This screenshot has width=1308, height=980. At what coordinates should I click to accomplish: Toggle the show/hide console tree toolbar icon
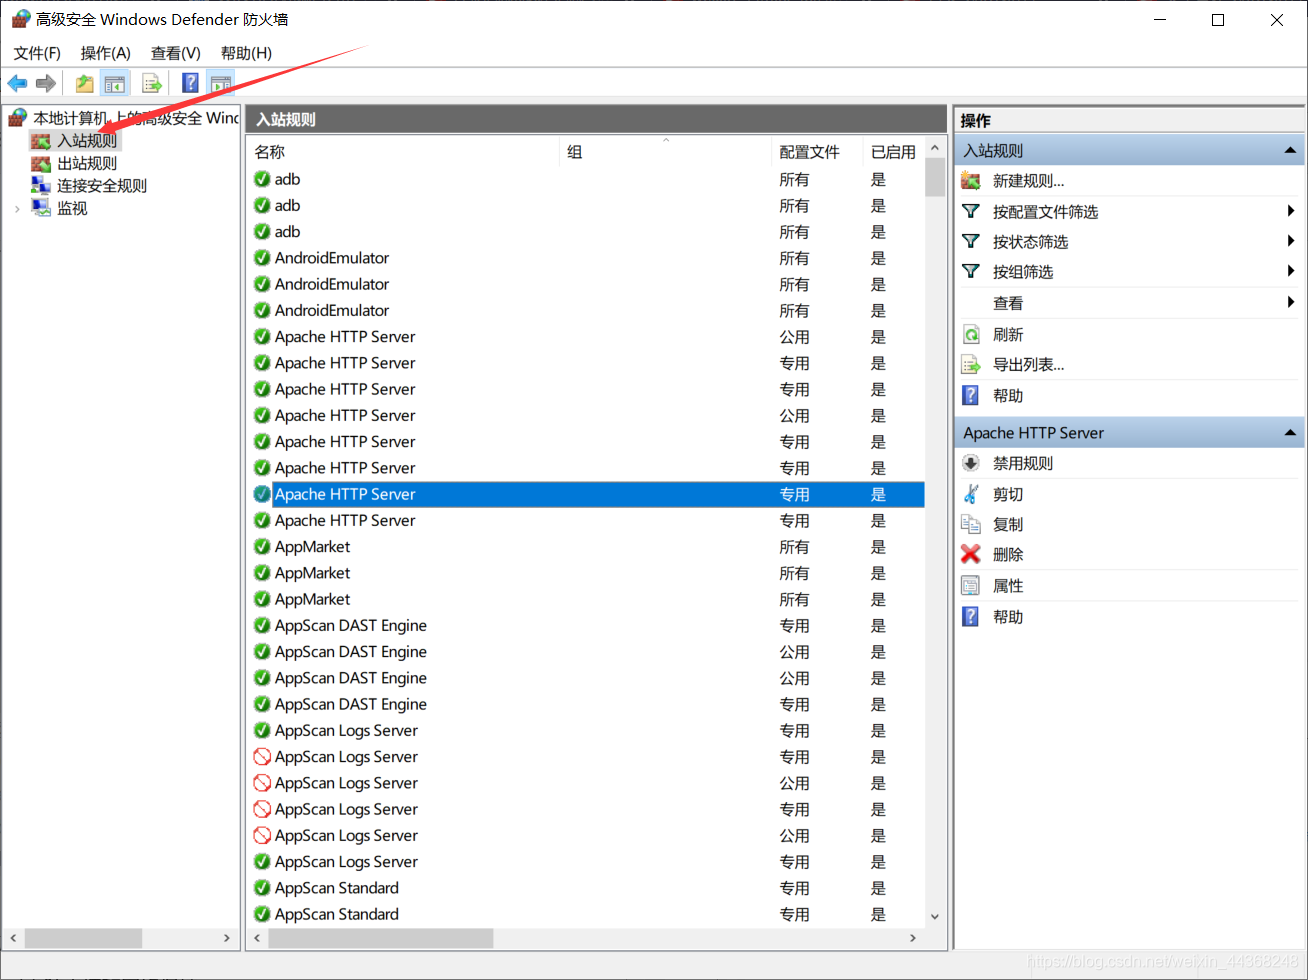click(115, 83)
